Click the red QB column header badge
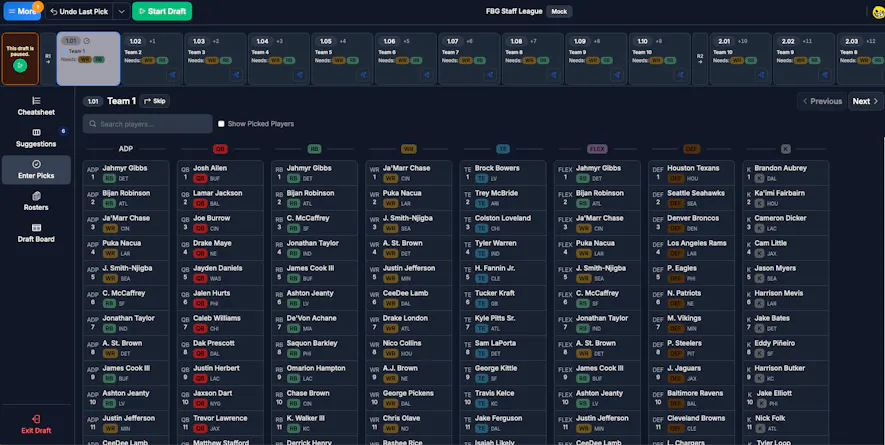This screenshot has height=445, width=885. pyautogui.click(x=220, y=149)
